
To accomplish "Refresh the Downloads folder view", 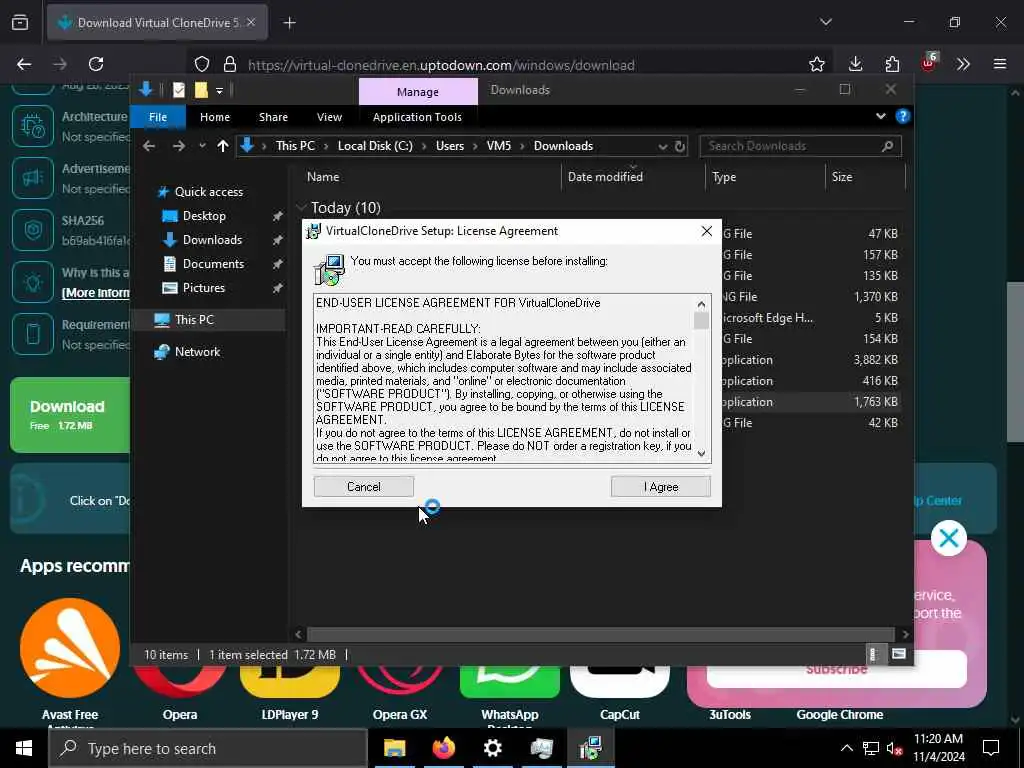I will coord(680,146).
